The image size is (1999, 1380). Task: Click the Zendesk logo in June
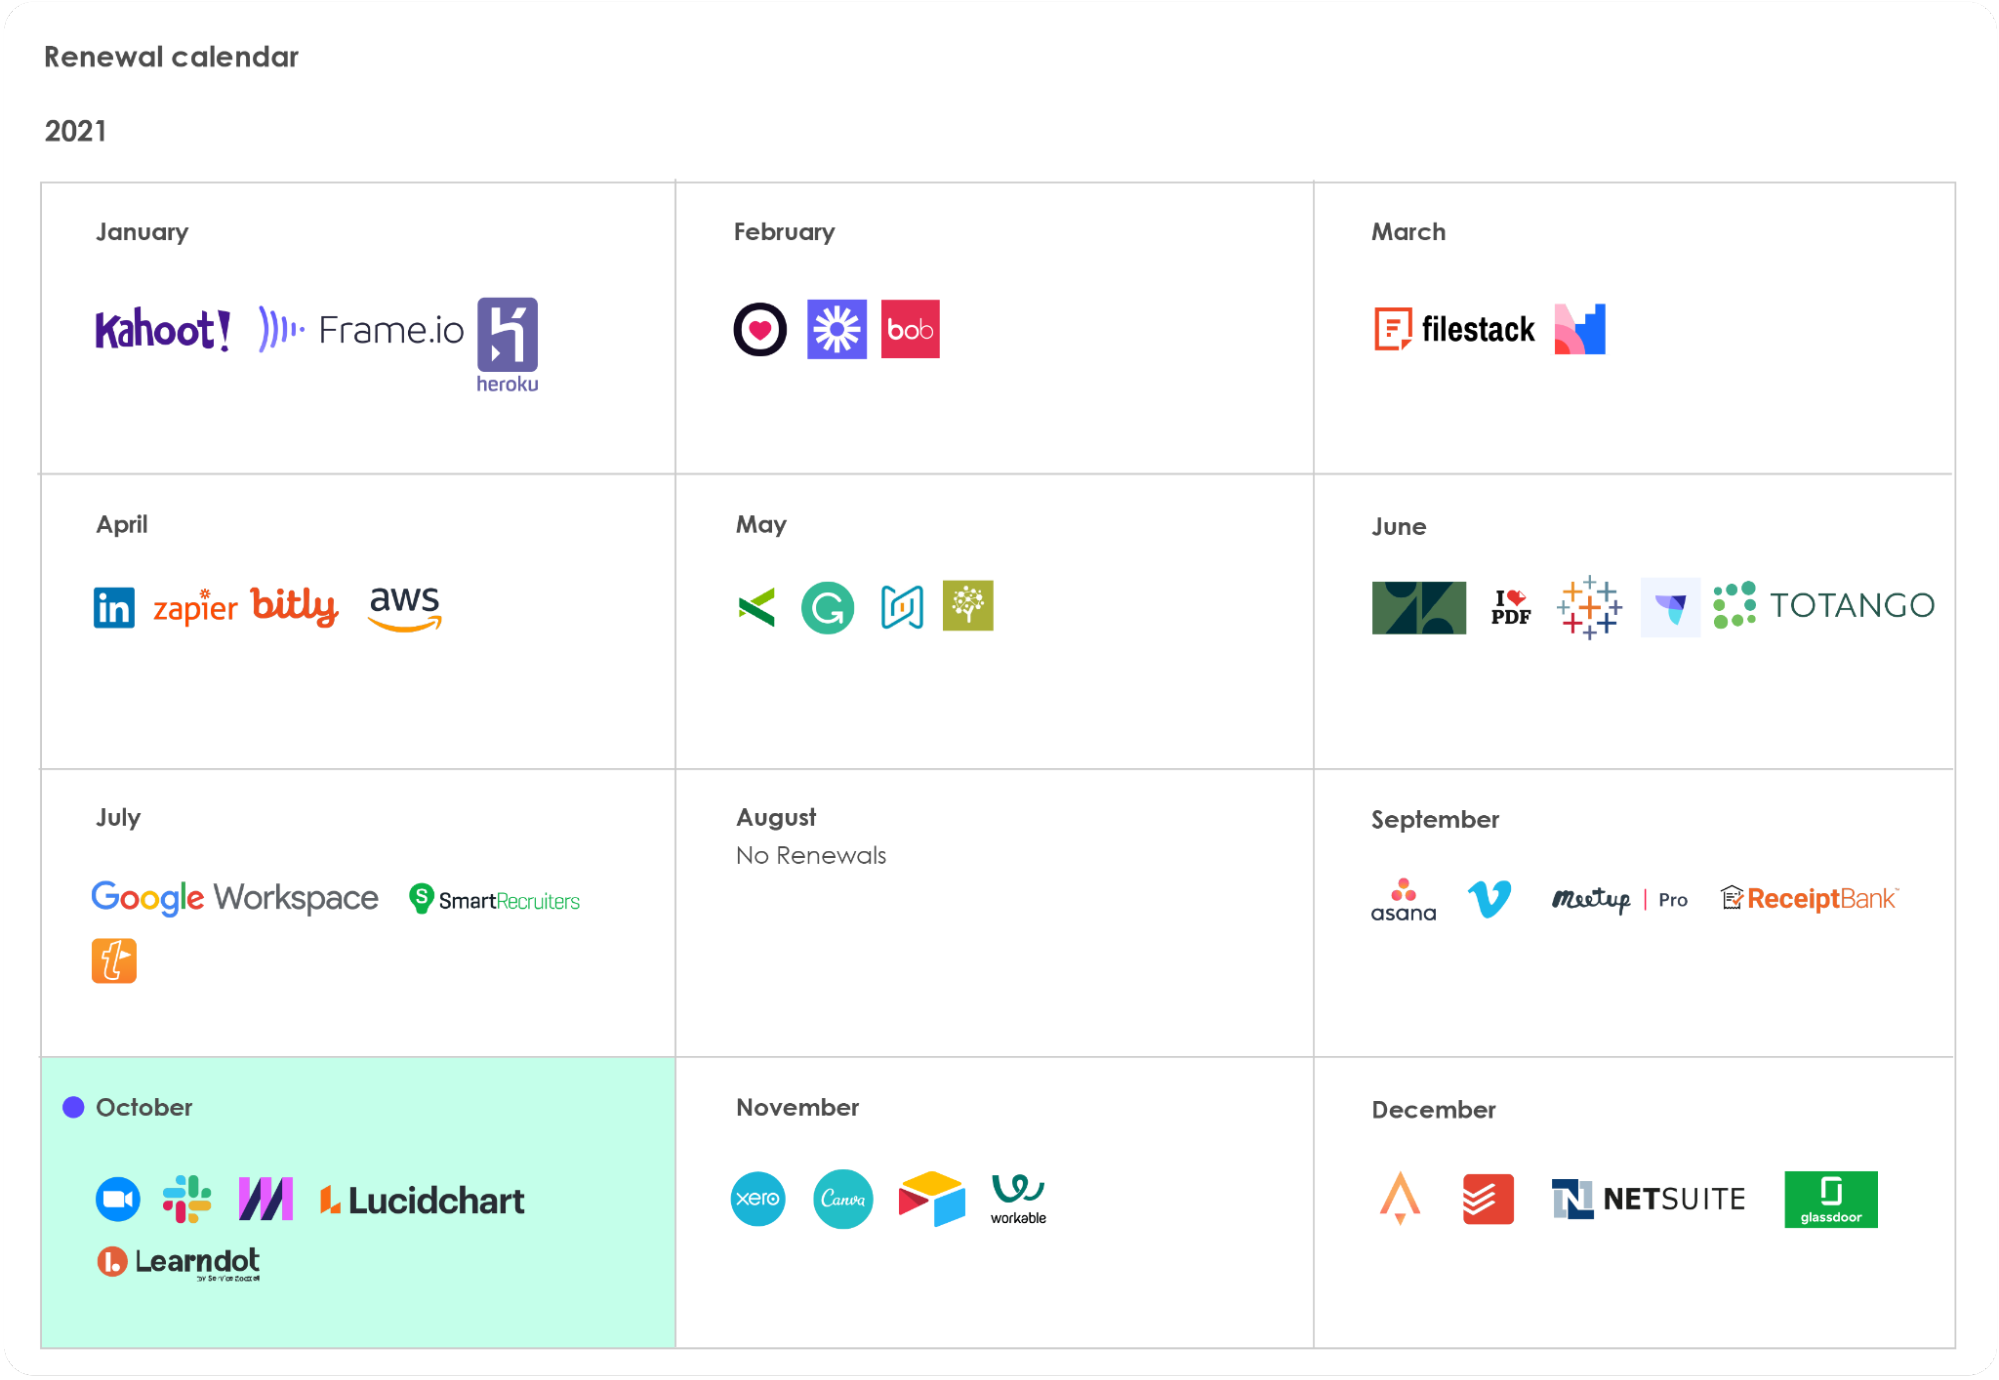(x=1418, y=607)
